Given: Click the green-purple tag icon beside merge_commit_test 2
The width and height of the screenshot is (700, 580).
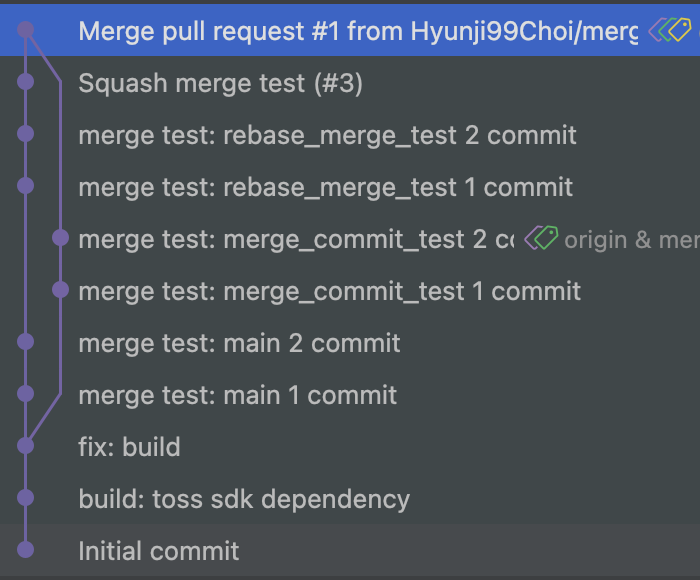Looking at the screenshot, I should [x=541, y=239].
